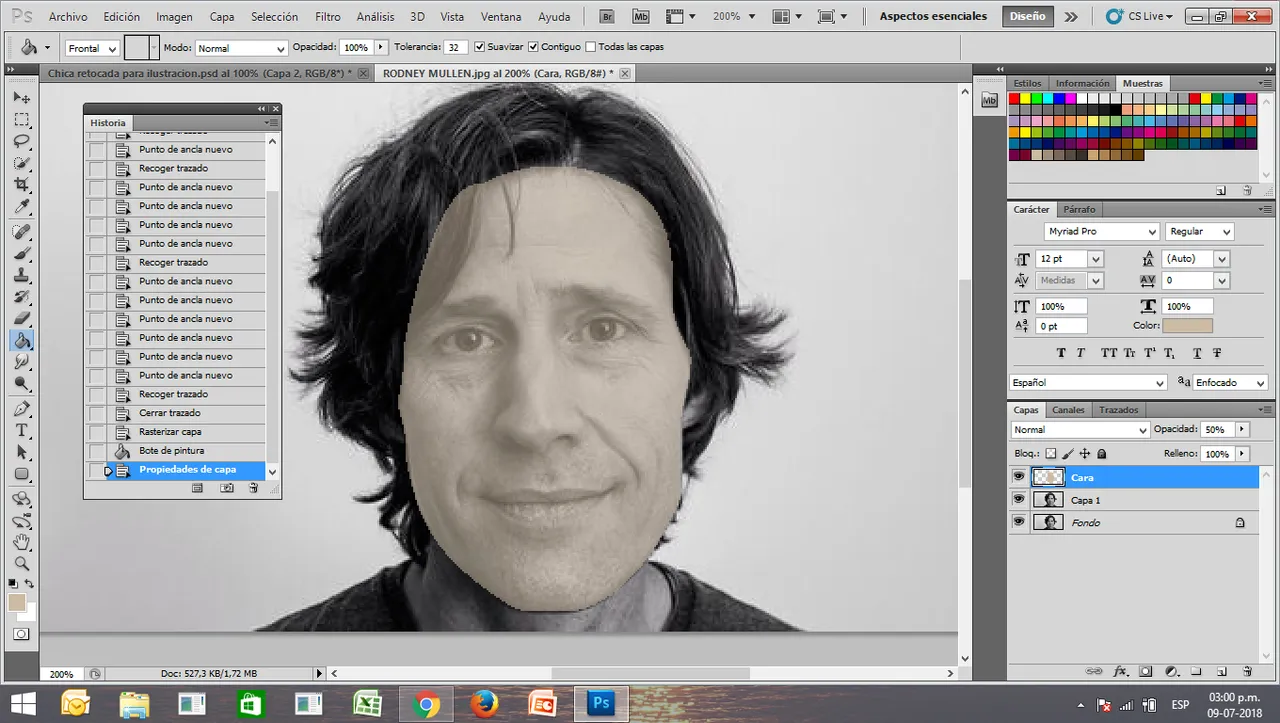This screenshot has height=723, width=1280.
Task: Switch to the Estilos tab
Action: click(1027, 84)
